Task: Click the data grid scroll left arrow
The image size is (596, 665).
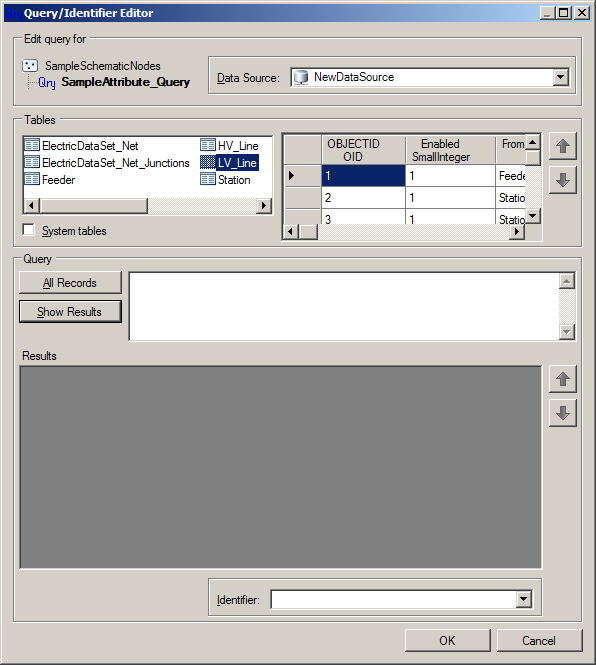Action: 290,232
